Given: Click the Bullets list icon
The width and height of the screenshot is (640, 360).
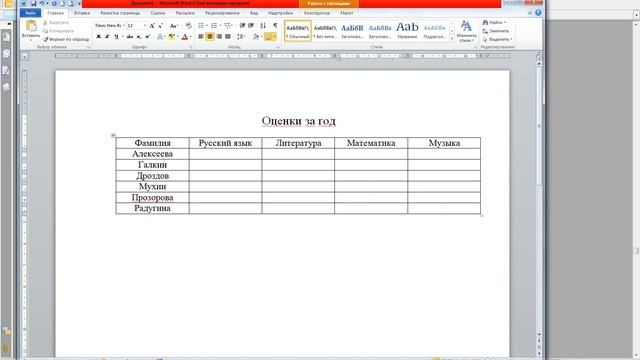Looking at the screenshot, I should click(200, 26).
